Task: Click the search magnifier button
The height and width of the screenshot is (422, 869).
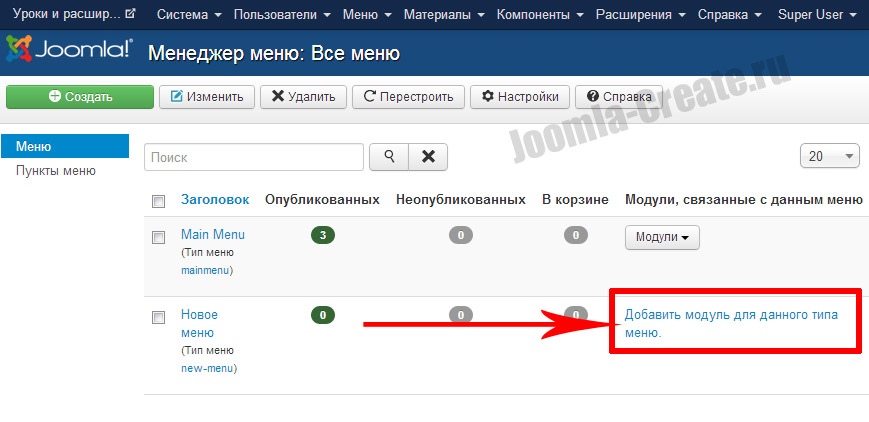Action: [389, 157]
